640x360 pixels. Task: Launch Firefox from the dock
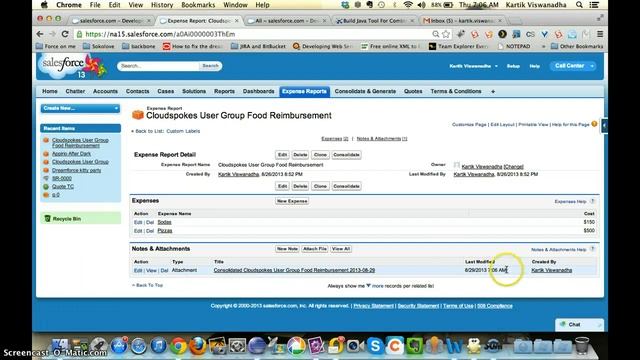pyautogui.click(x=198, y=346)
